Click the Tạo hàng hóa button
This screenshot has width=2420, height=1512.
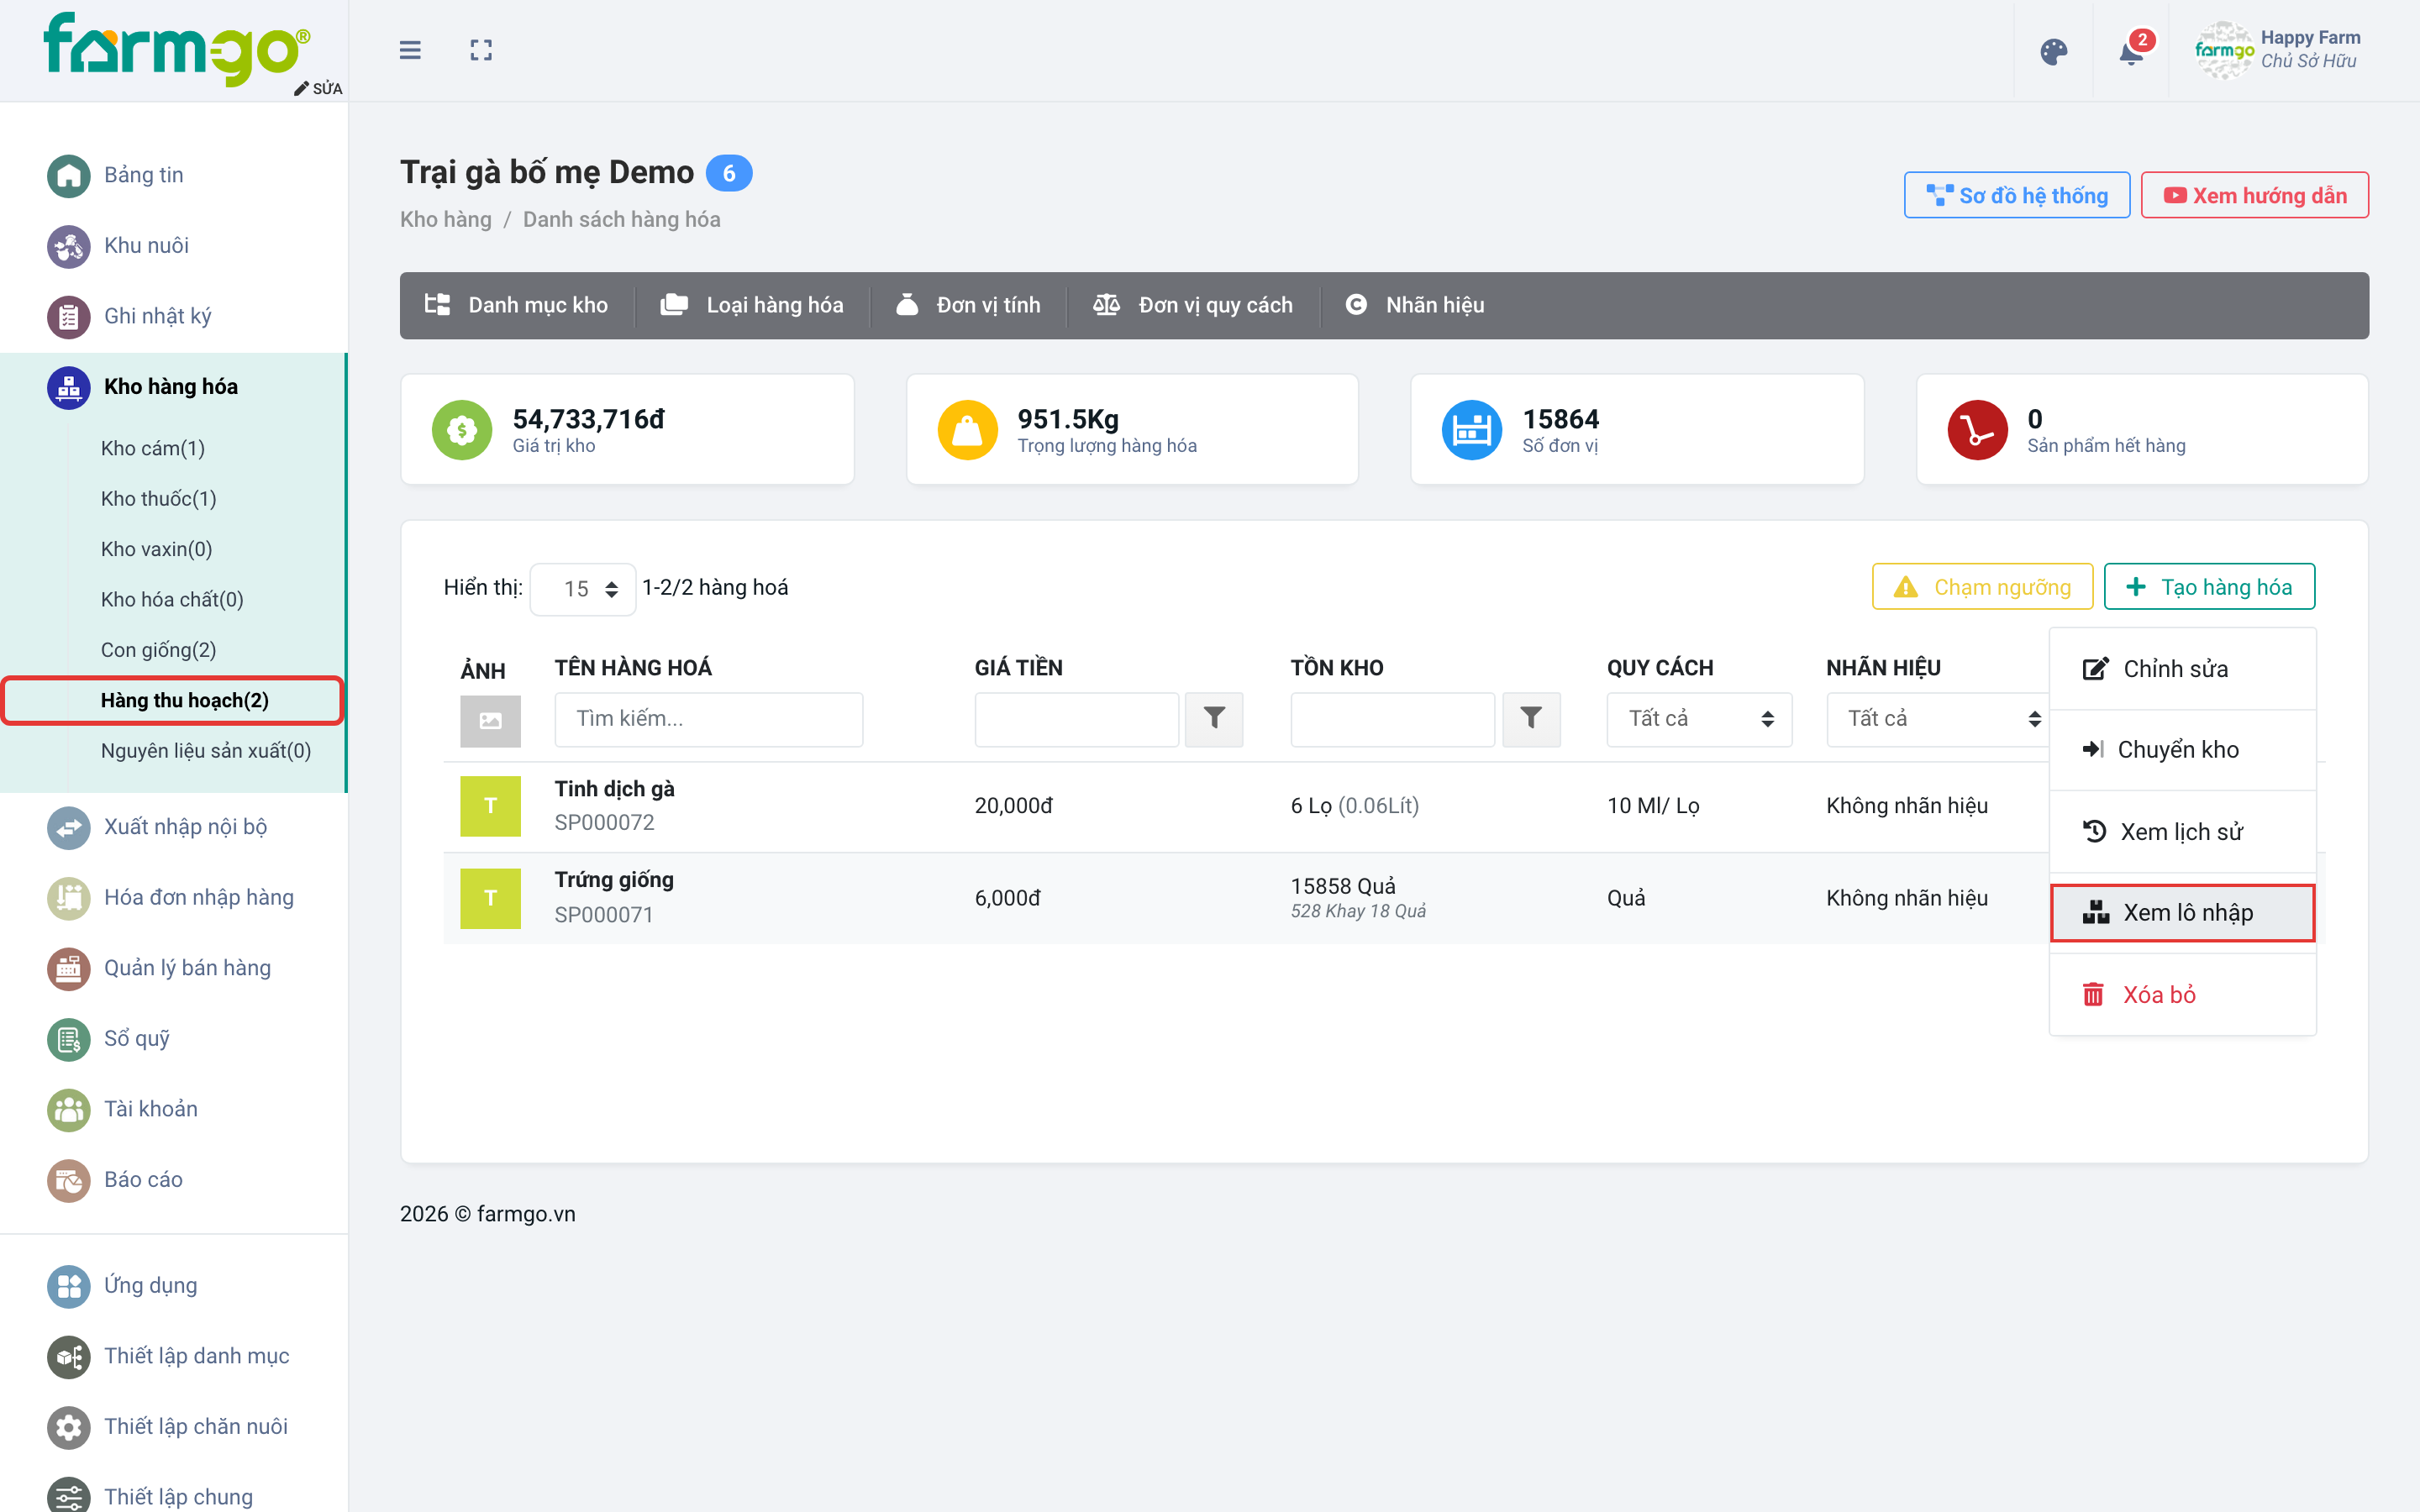tap(2209, 587)
